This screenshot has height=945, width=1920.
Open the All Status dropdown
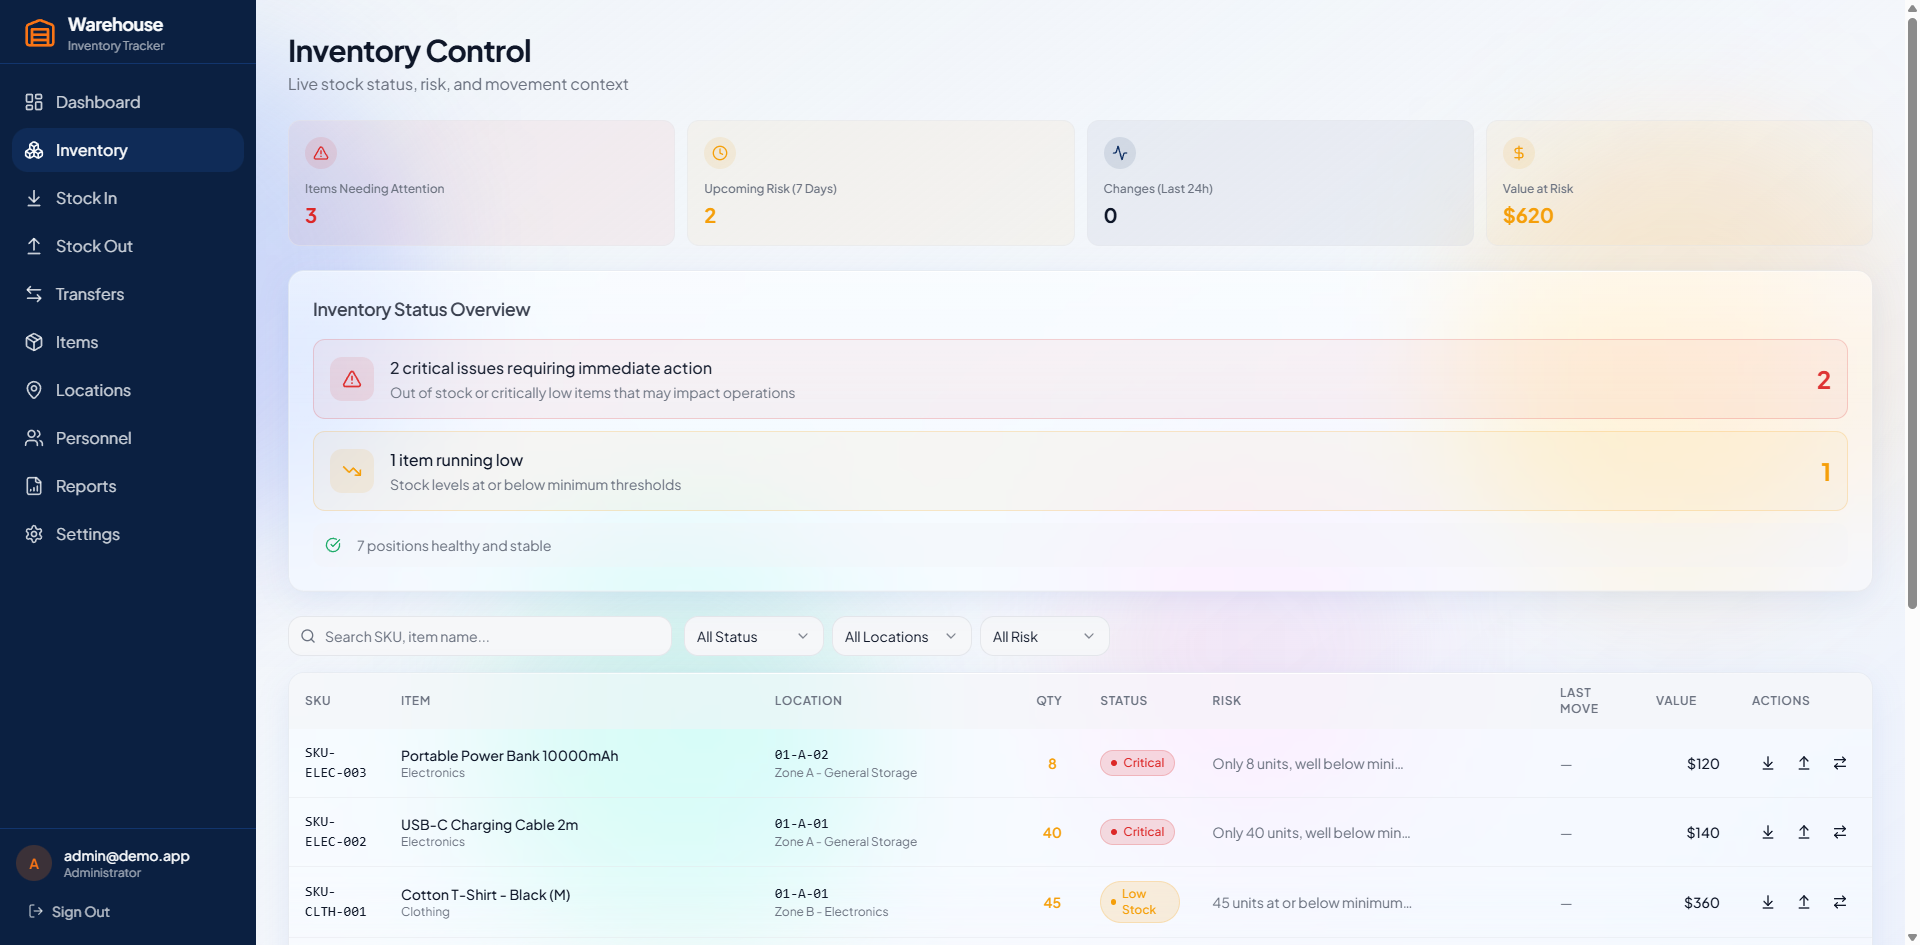tap(753, 637)
